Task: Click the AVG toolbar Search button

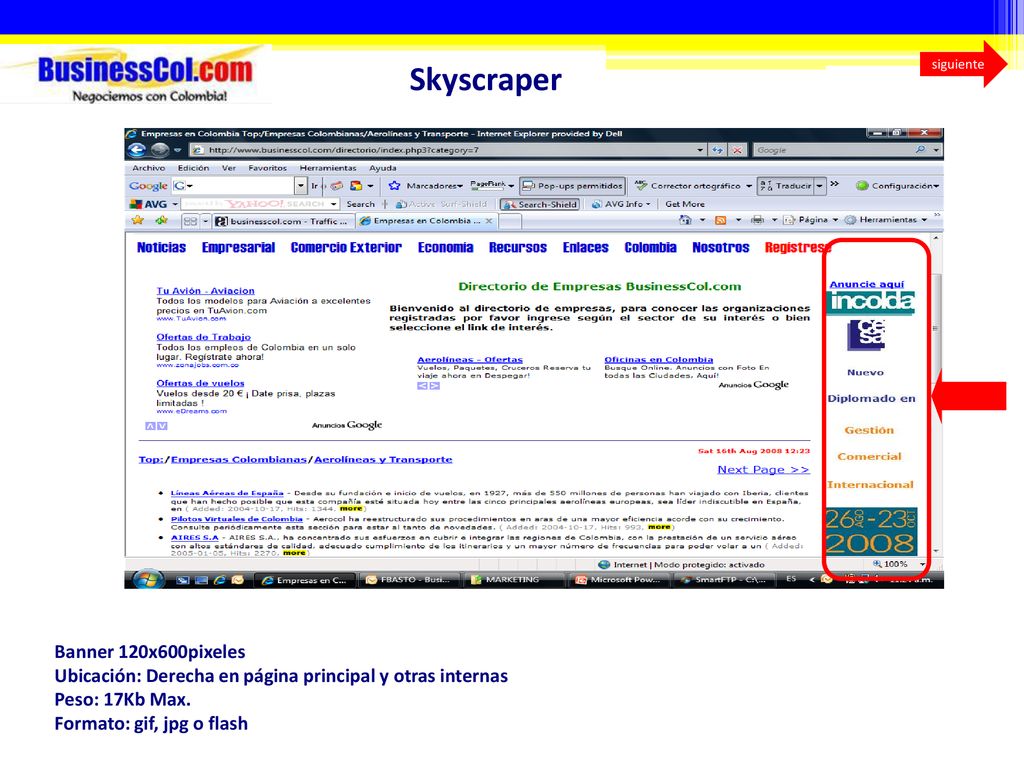Action: click(x=360, y=204)
